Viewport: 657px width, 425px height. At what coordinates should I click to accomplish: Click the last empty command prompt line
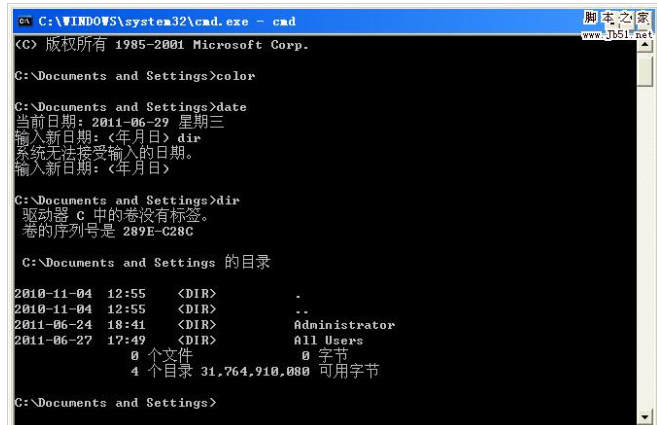point(115,403)
